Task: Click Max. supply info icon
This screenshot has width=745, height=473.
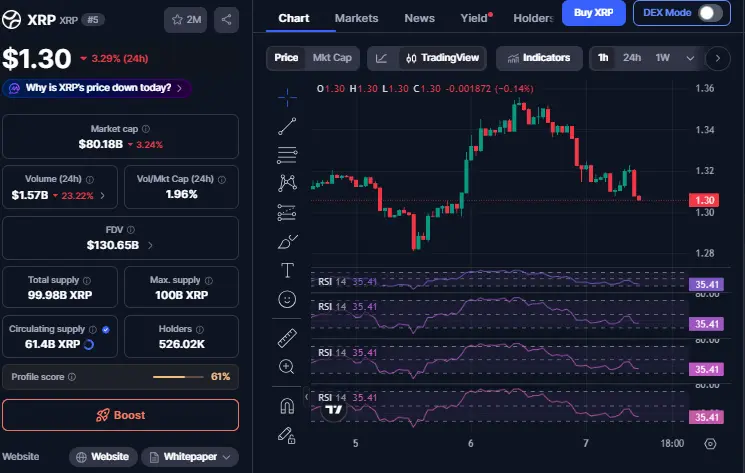Action: (209, 280)
